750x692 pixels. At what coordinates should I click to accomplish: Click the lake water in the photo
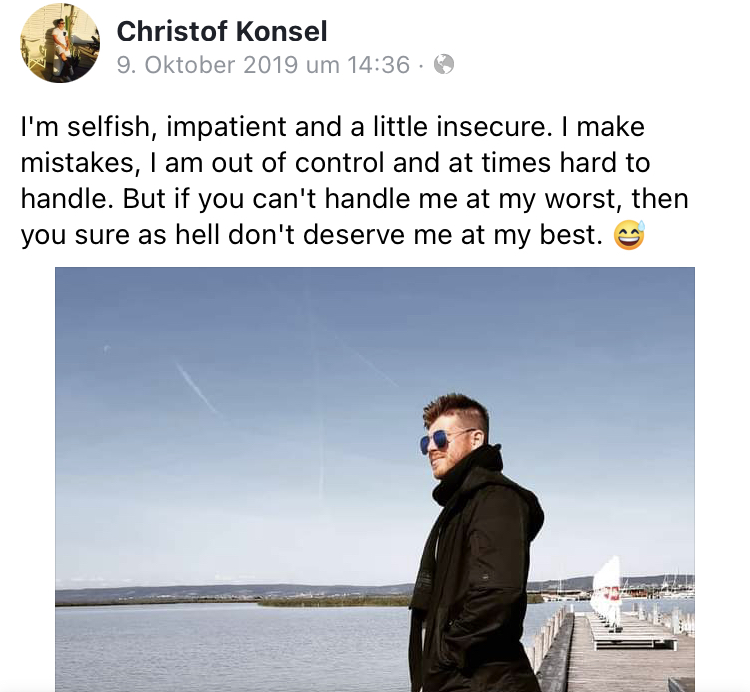tap(230, 648)
